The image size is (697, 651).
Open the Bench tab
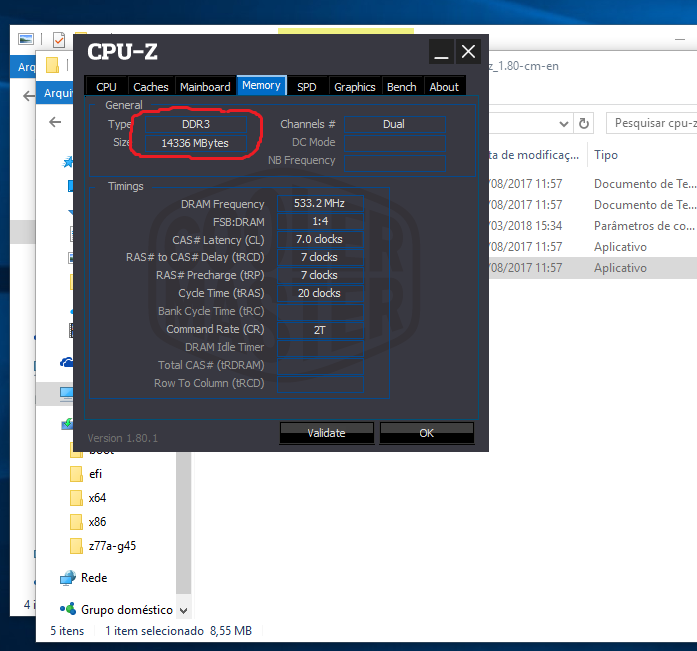tap(402, 86)
